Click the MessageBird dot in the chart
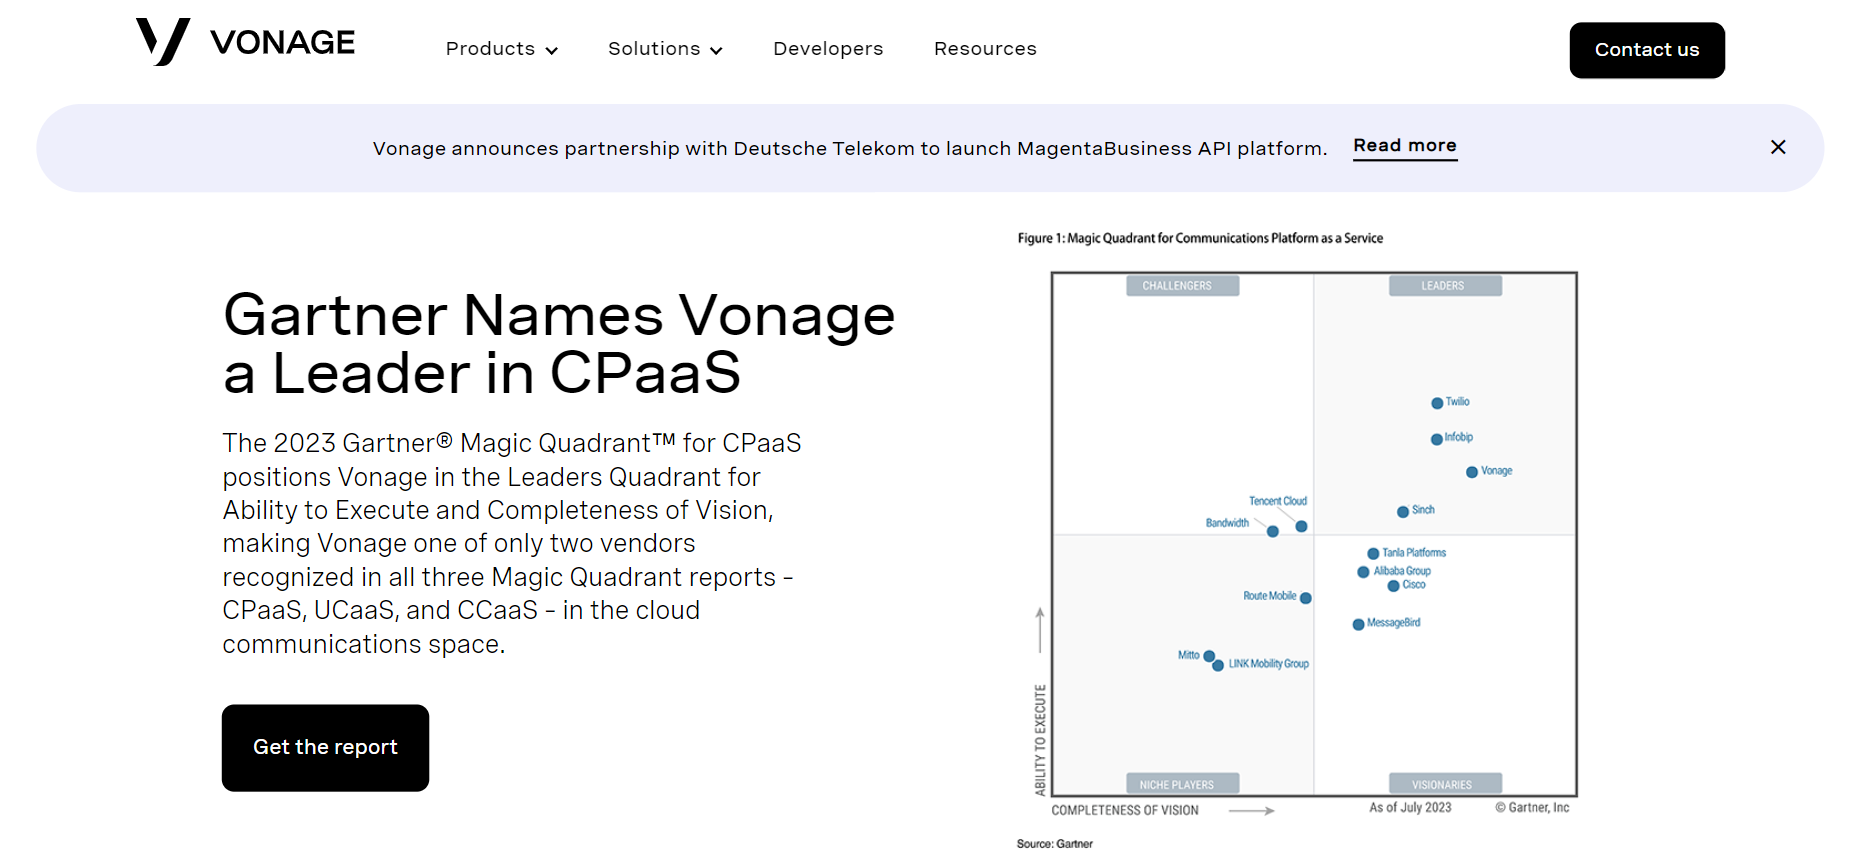1865x862 pixels. coord(1358,625)
